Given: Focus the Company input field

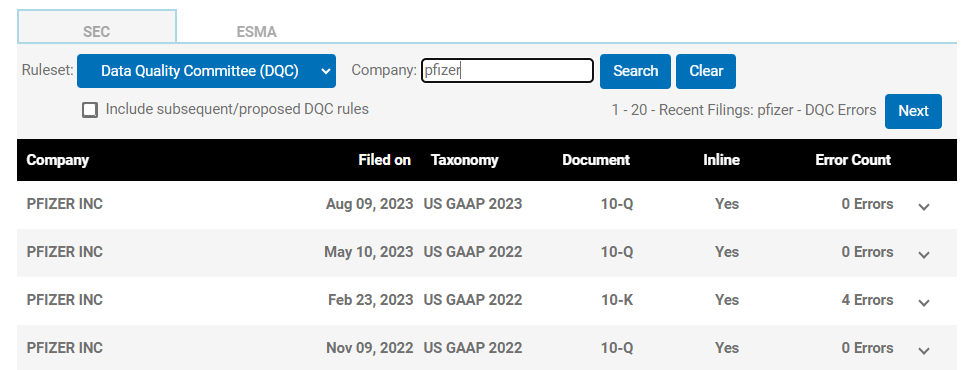Looking at the screenshot, I should pos(507,71).
